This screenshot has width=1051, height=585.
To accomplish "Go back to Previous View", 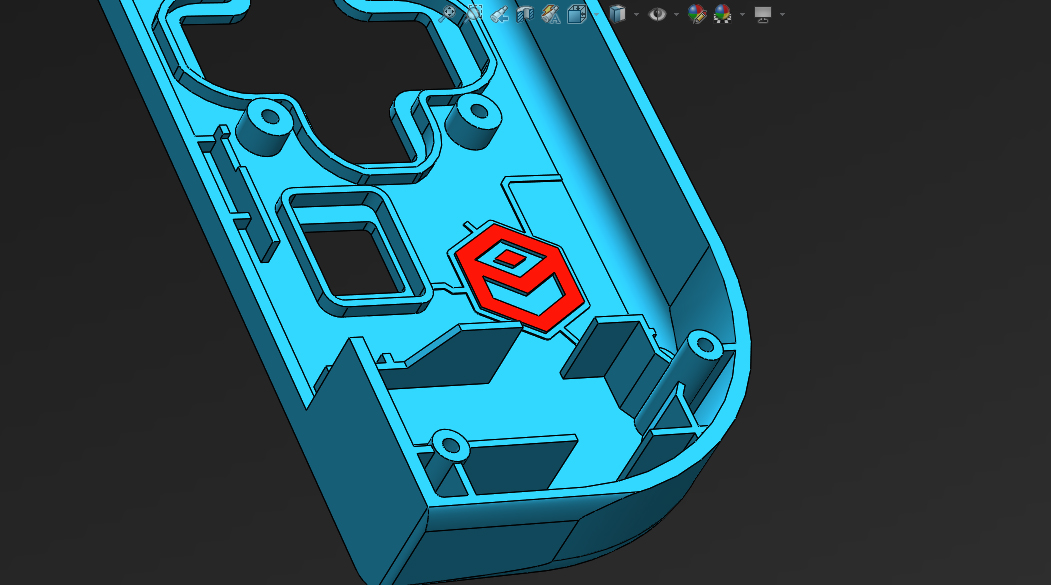I will click(x=499, y=13).
